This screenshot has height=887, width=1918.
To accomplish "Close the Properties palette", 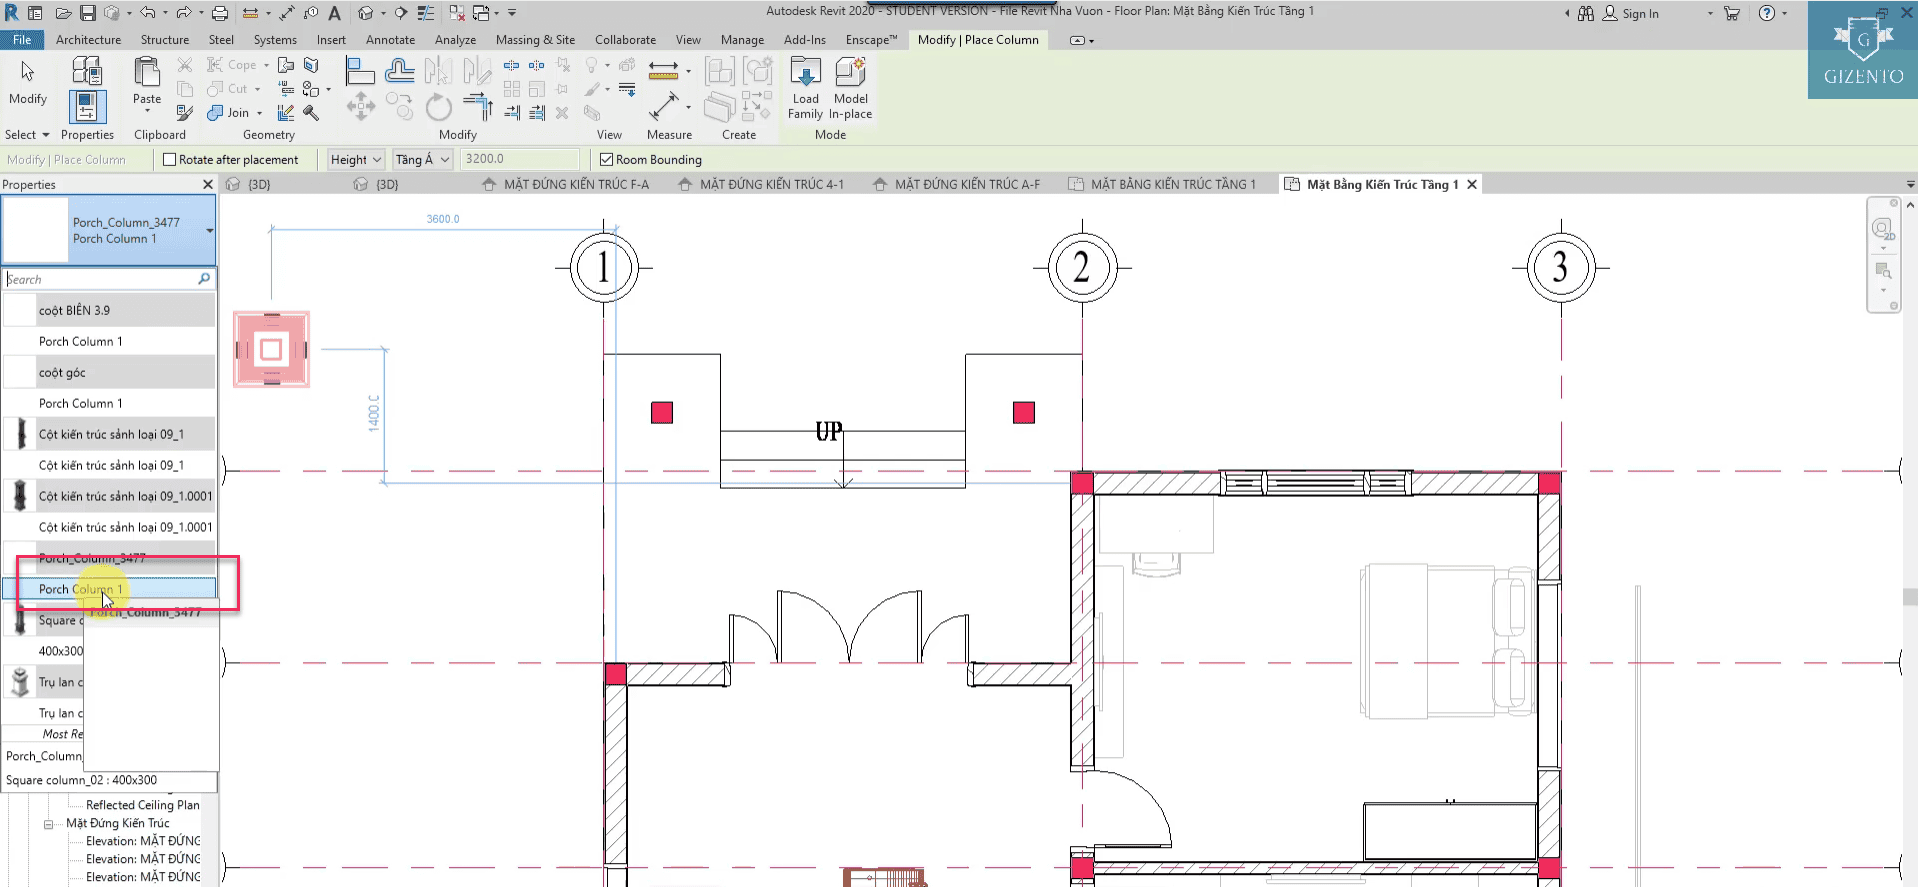I will (208, 185).
